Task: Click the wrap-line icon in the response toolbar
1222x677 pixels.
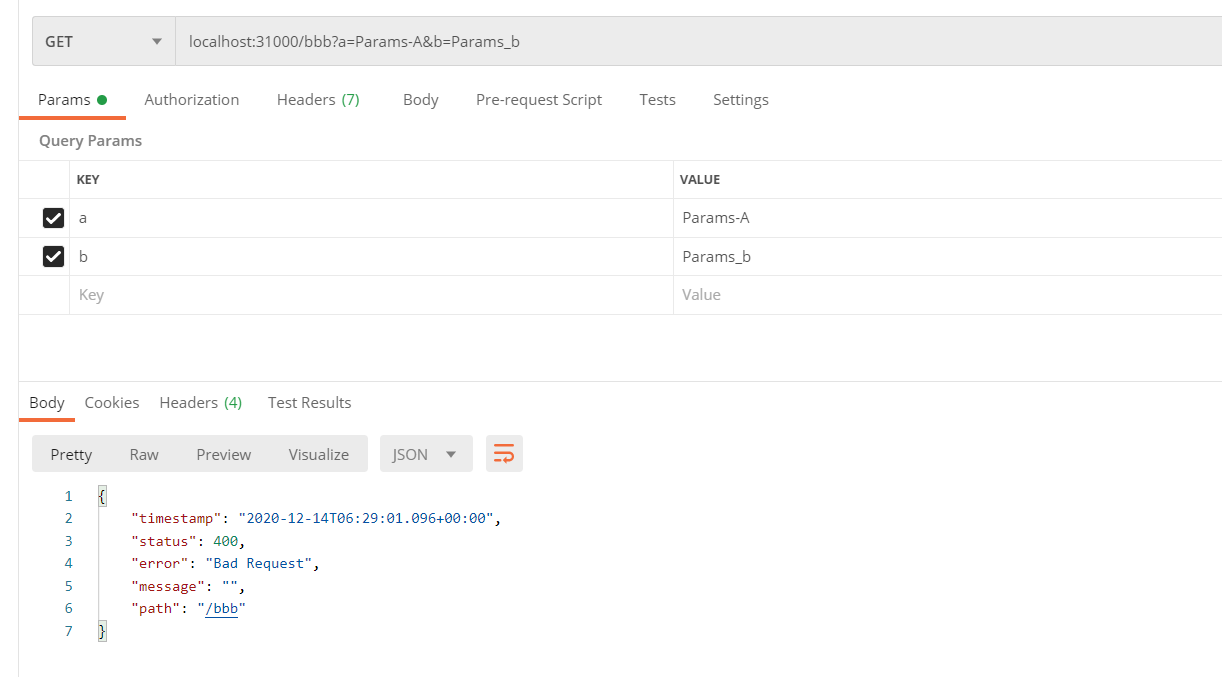Action: pos(504,453)
